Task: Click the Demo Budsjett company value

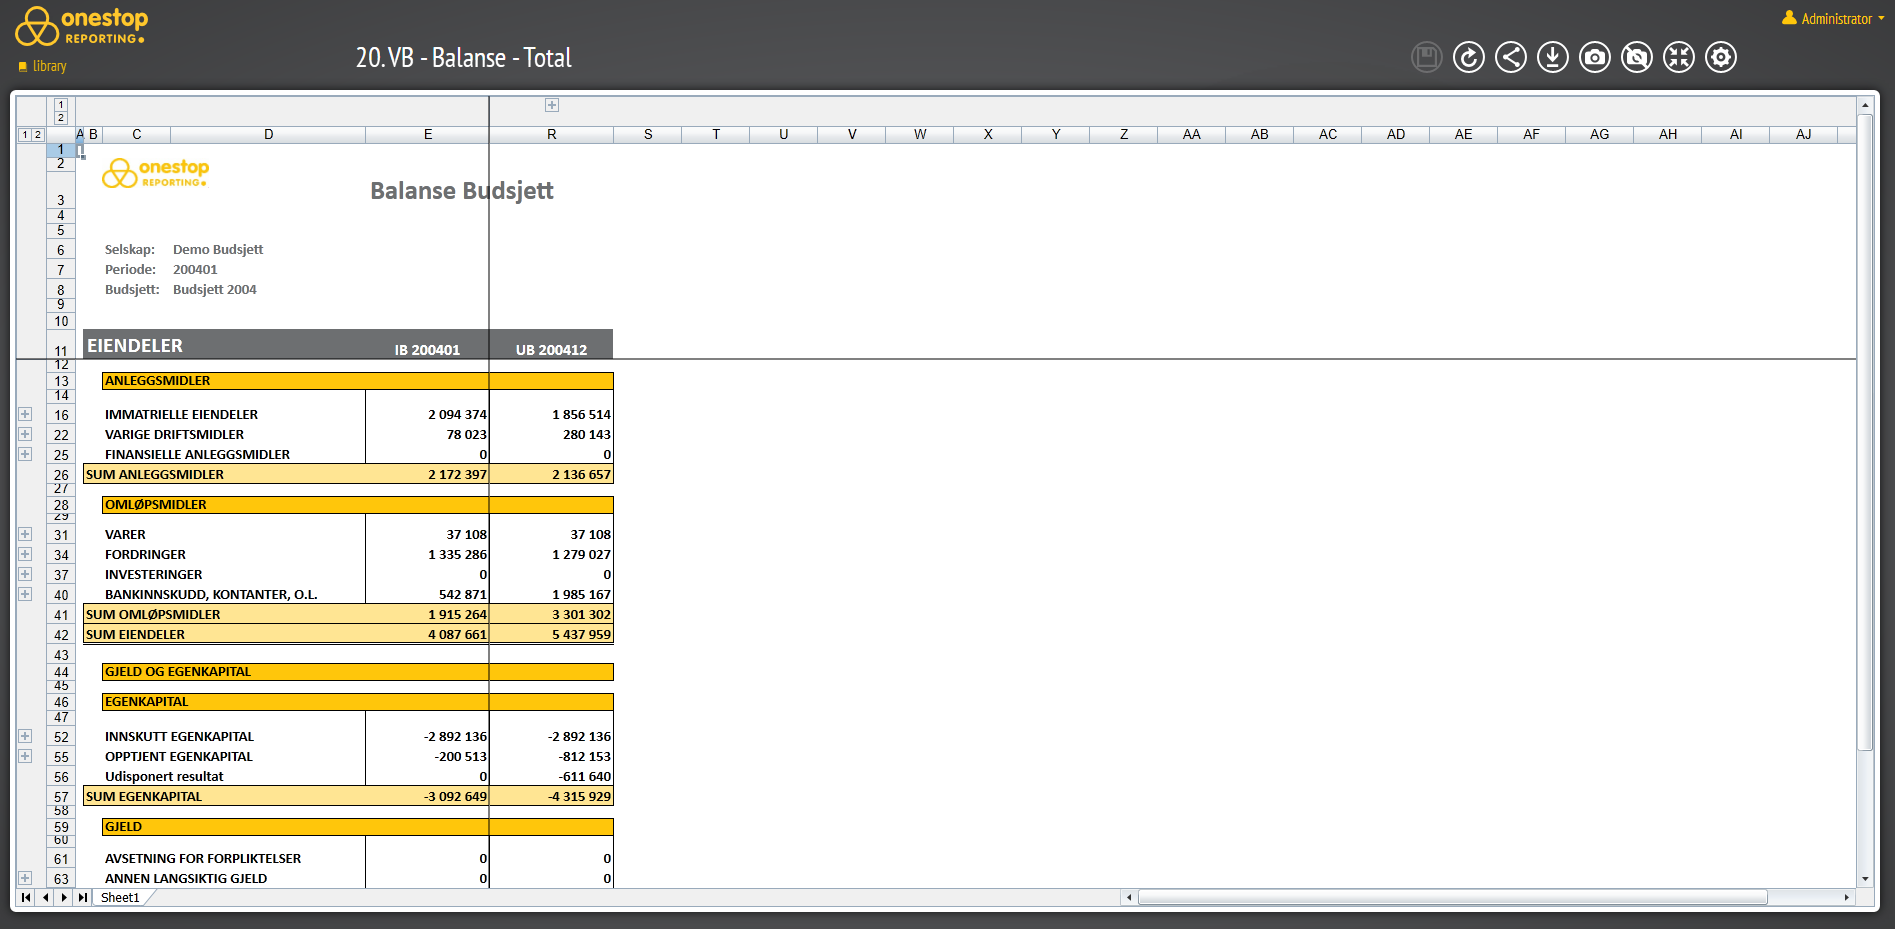Action: (x=218, y=250)
